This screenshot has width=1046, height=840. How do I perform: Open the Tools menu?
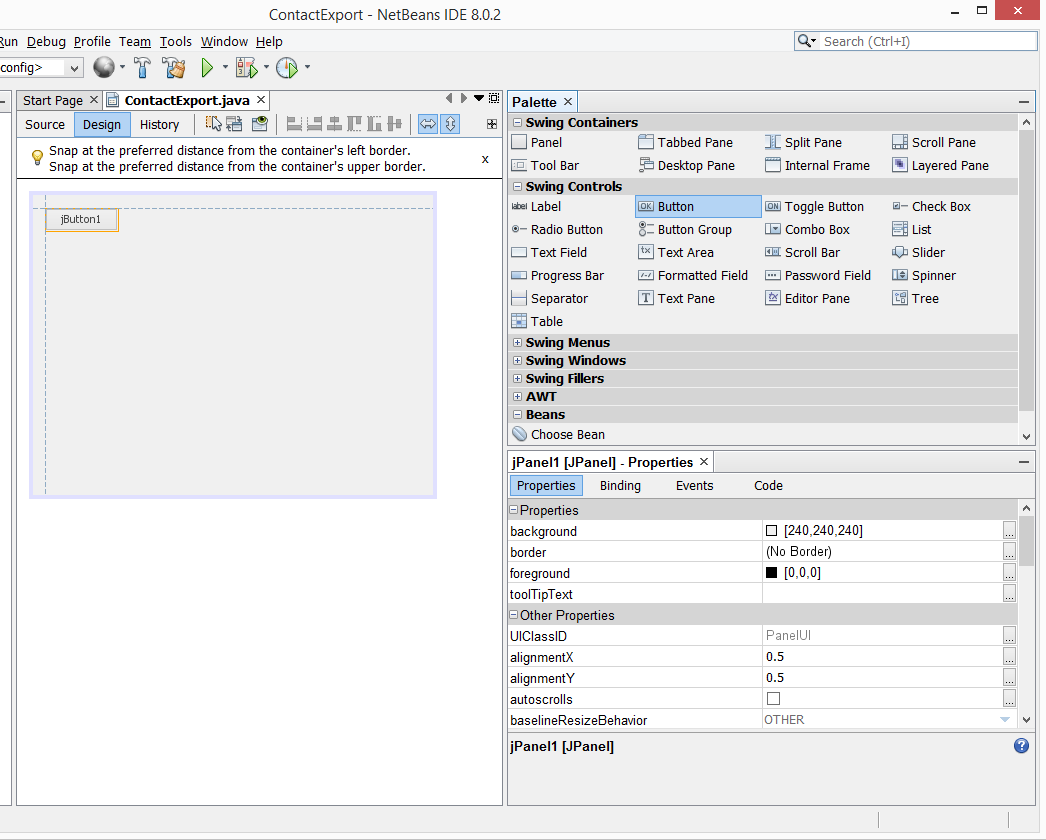176,42
